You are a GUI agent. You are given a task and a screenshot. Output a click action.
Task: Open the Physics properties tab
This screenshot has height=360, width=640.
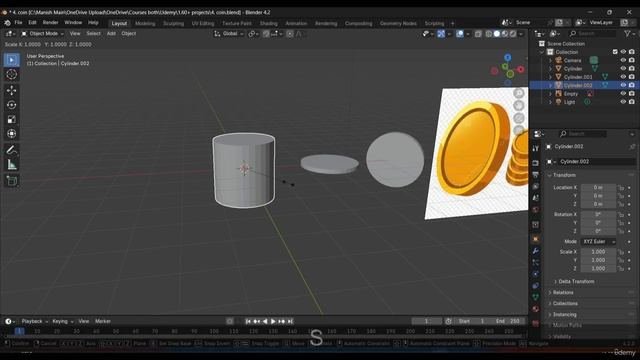tap(536, 274)
